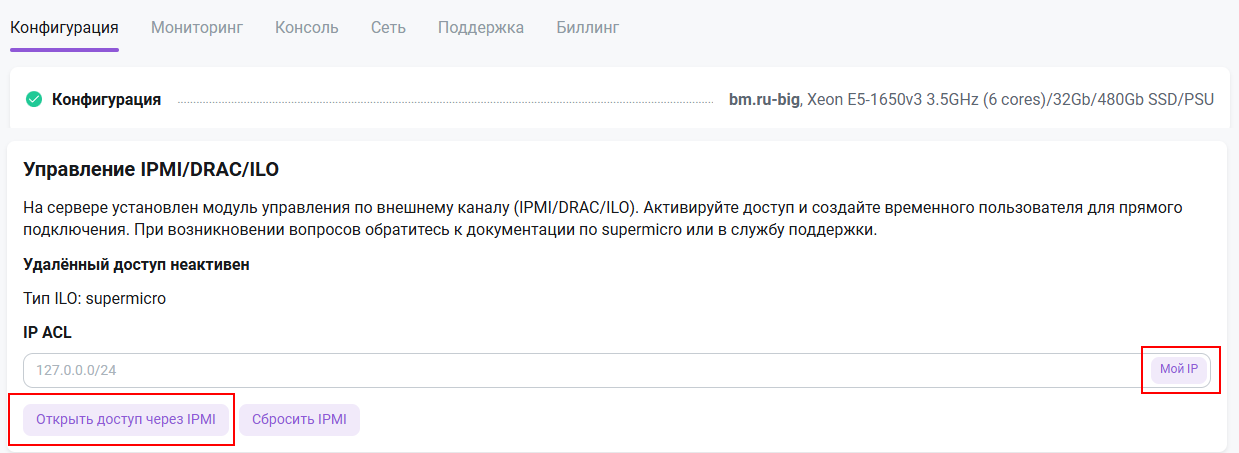Click the IP ACL field label

point(47,332)
